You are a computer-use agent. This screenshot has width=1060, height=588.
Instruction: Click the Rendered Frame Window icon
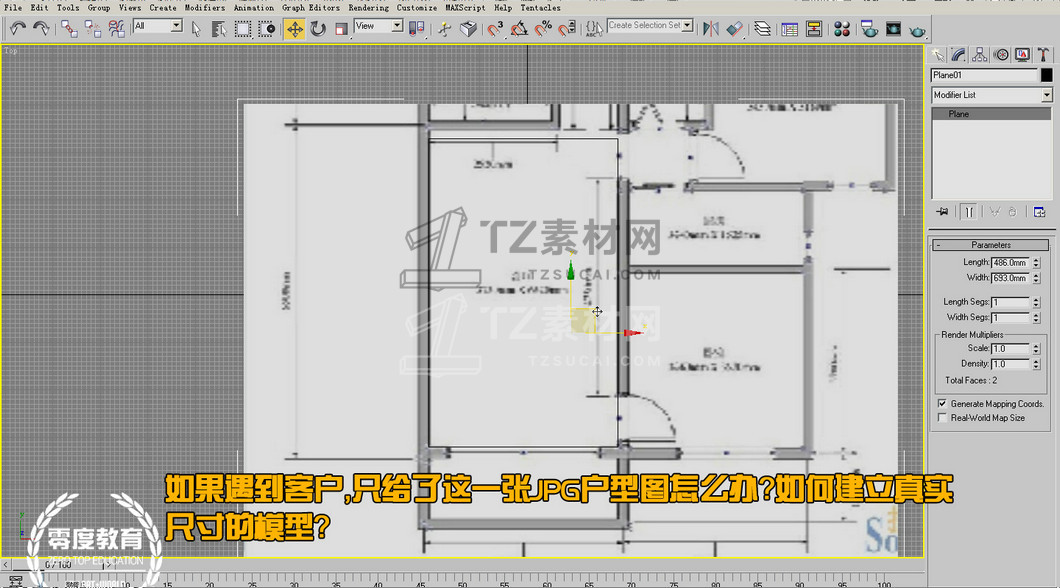point(893,28)
